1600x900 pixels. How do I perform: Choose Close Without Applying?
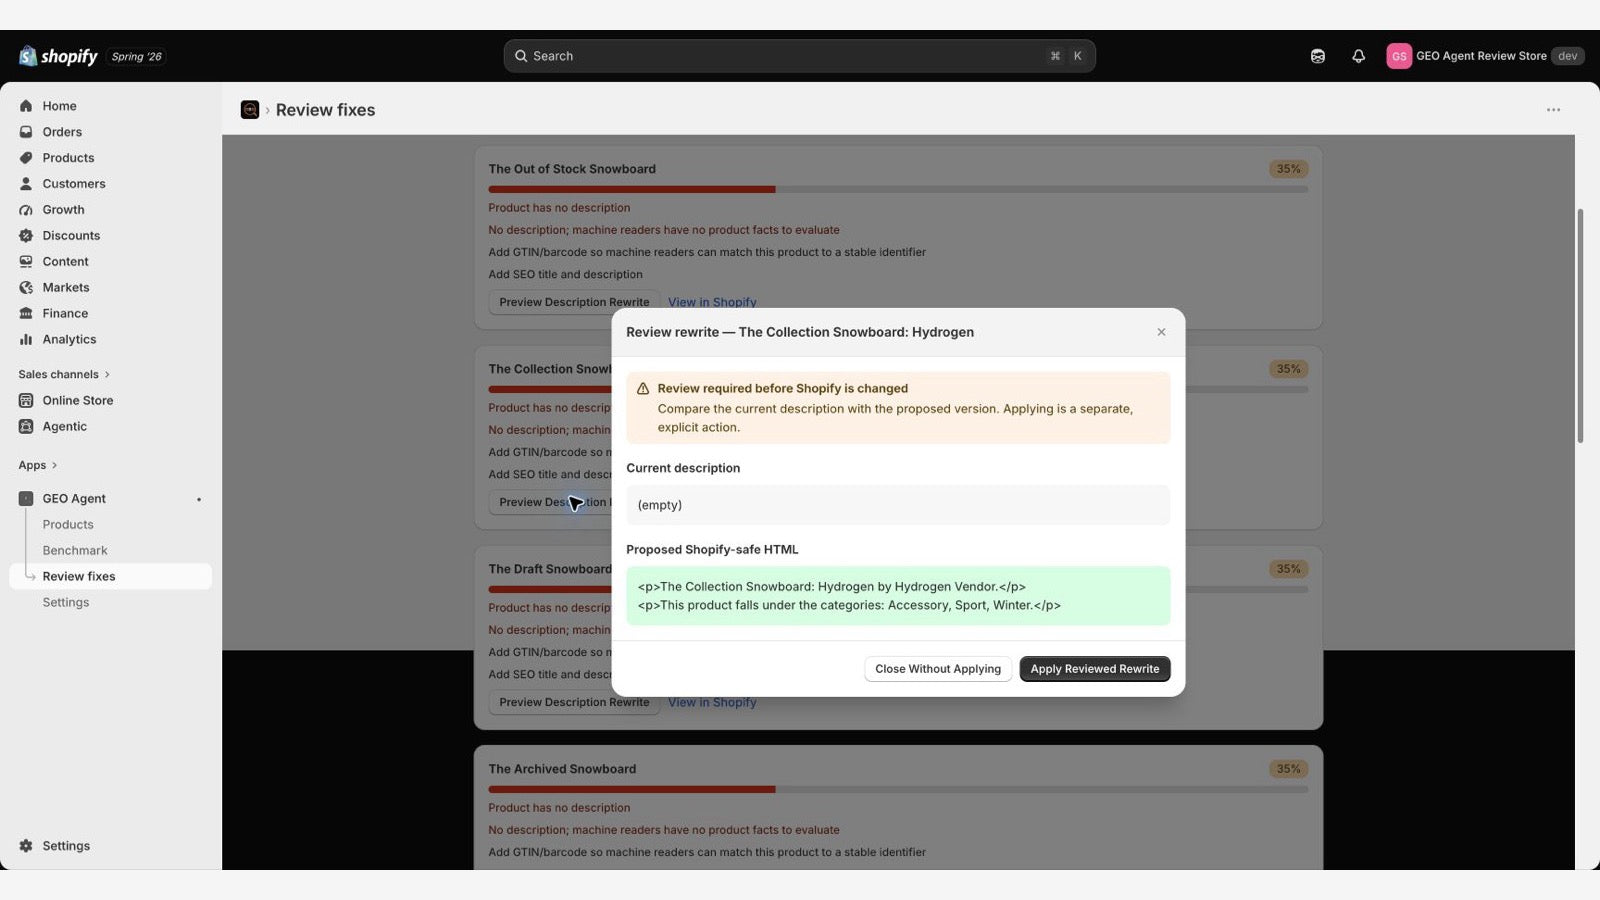pyautogui.click(x=938, y=669)
